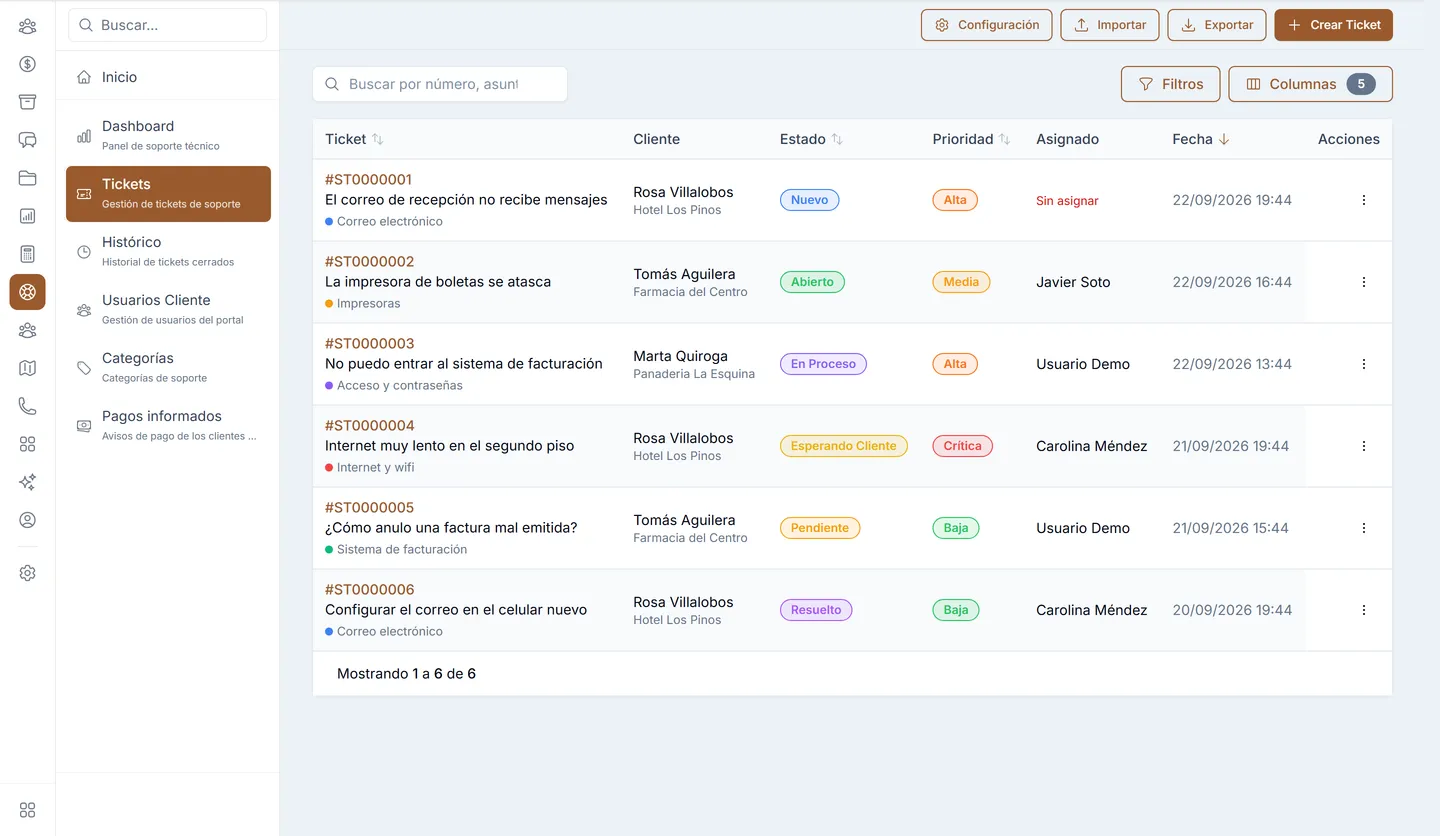Viewport: 1440px width, 836px height.
Task: Open the actions menu for ticket #ST0000001
Action: (x=1364, y=200)
